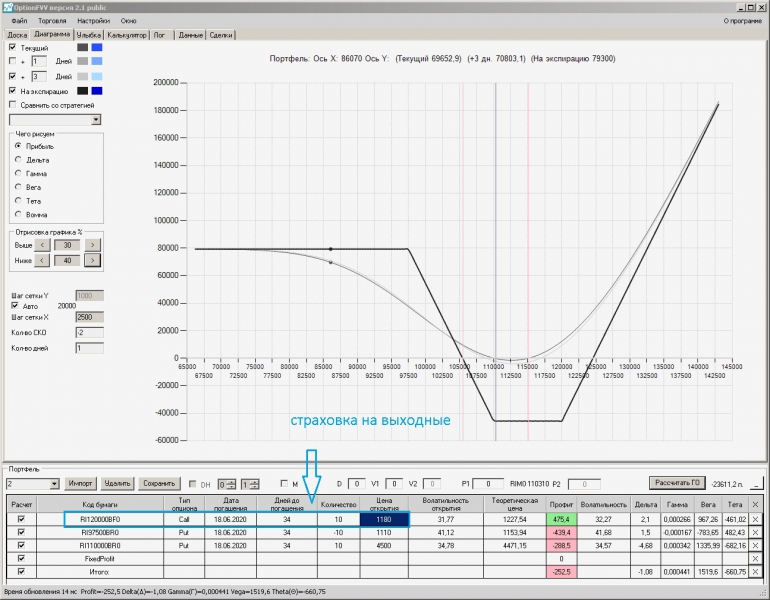This screenshot has width=770, height=600.
Task: Delete the RI120000BF0 Call row with X
Action: [x=755, y=519]
